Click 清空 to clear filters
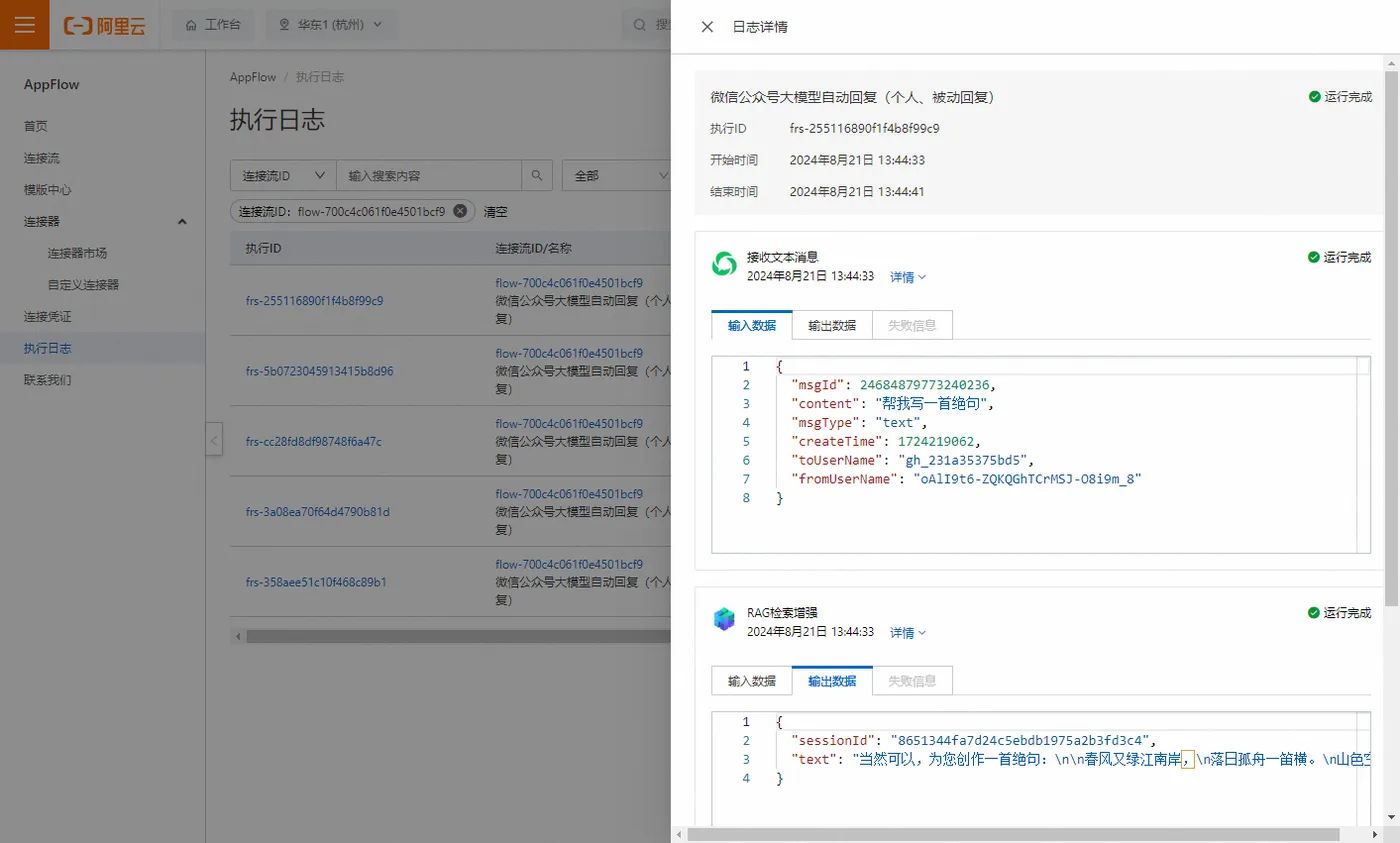Viewport: 1400px width, 843px height. tap(496, 212)
